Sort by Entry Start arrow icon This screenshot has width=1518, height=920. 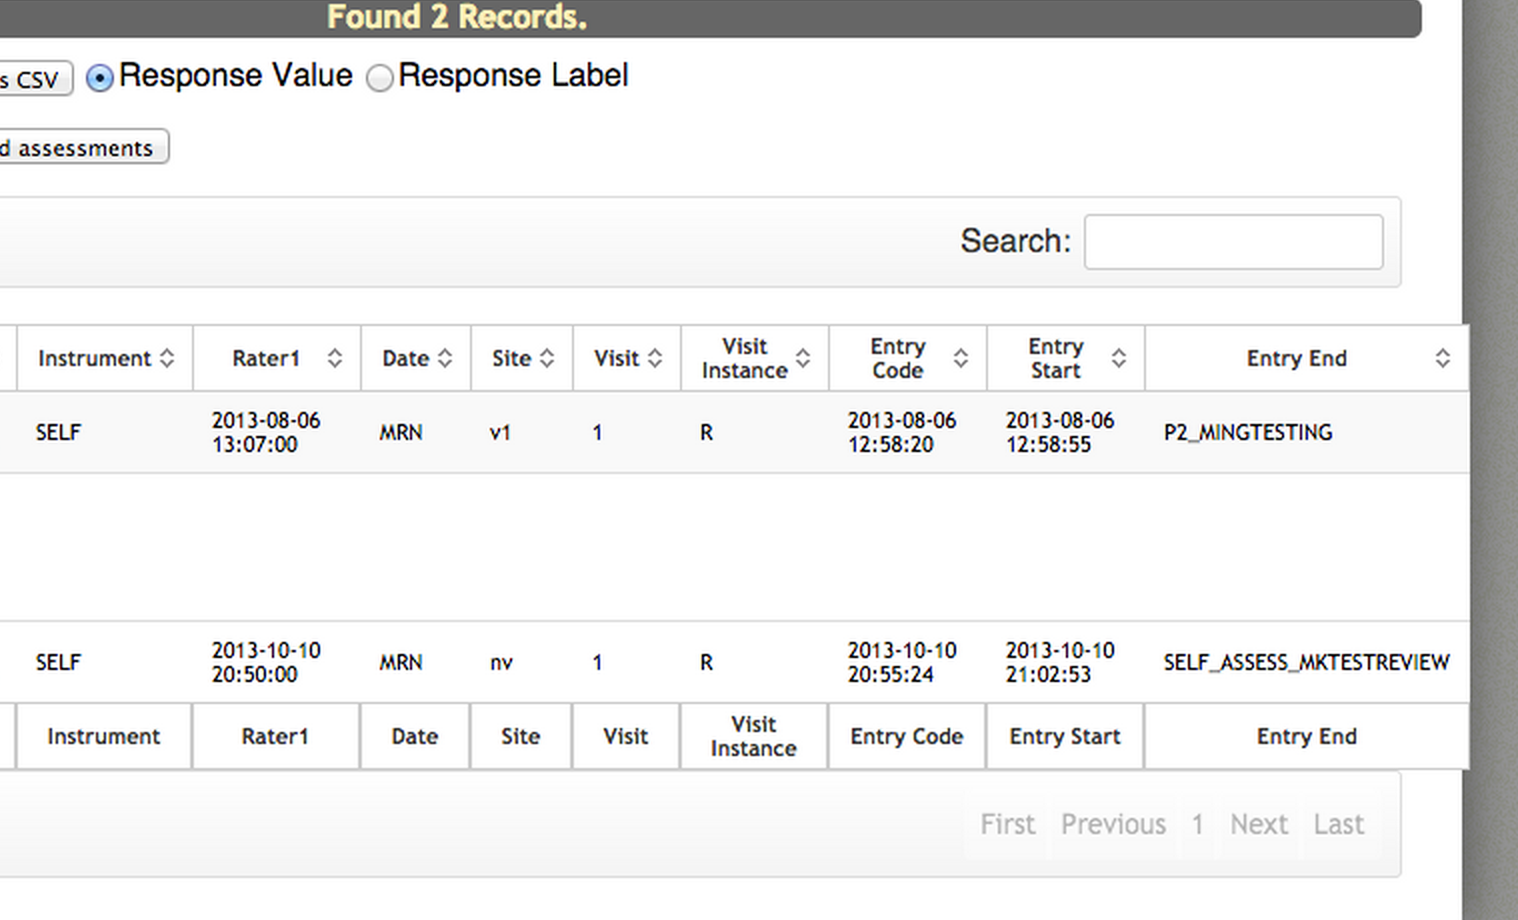click(1119, 358)
